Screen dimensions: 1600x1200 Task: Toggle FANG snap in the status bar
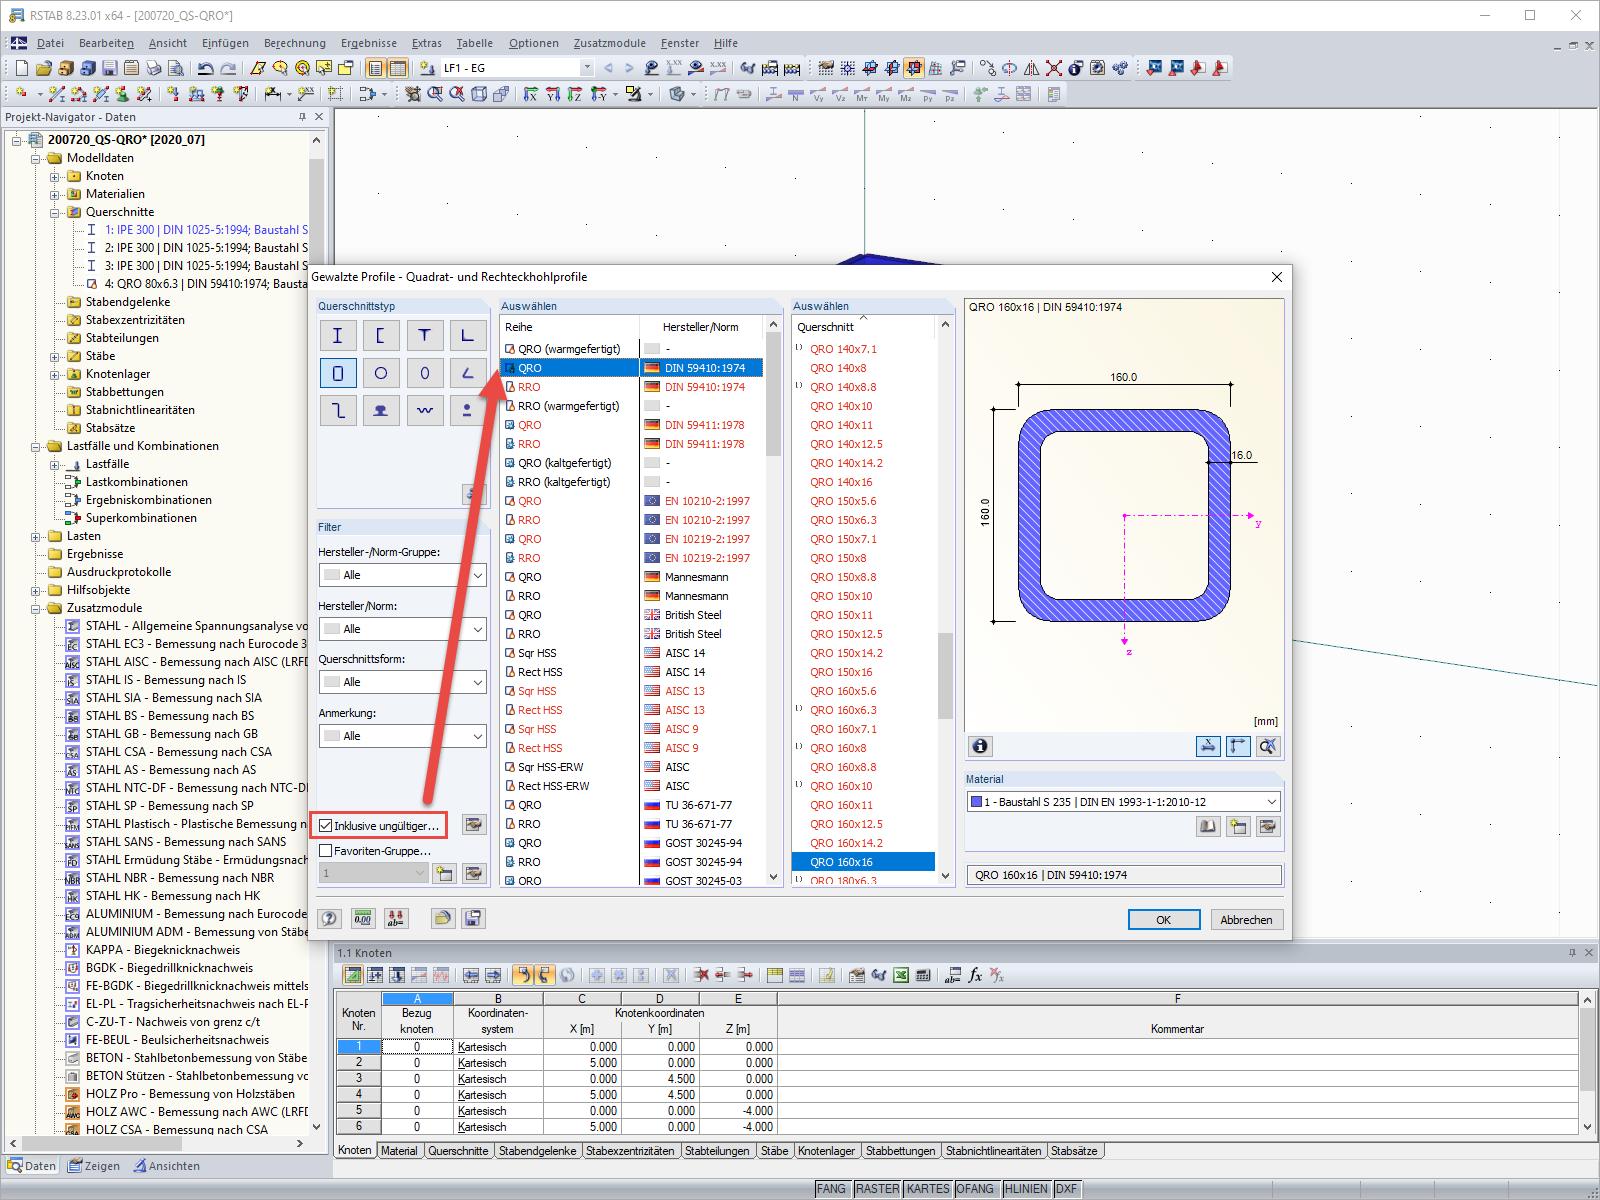[x=831, y=1189]
